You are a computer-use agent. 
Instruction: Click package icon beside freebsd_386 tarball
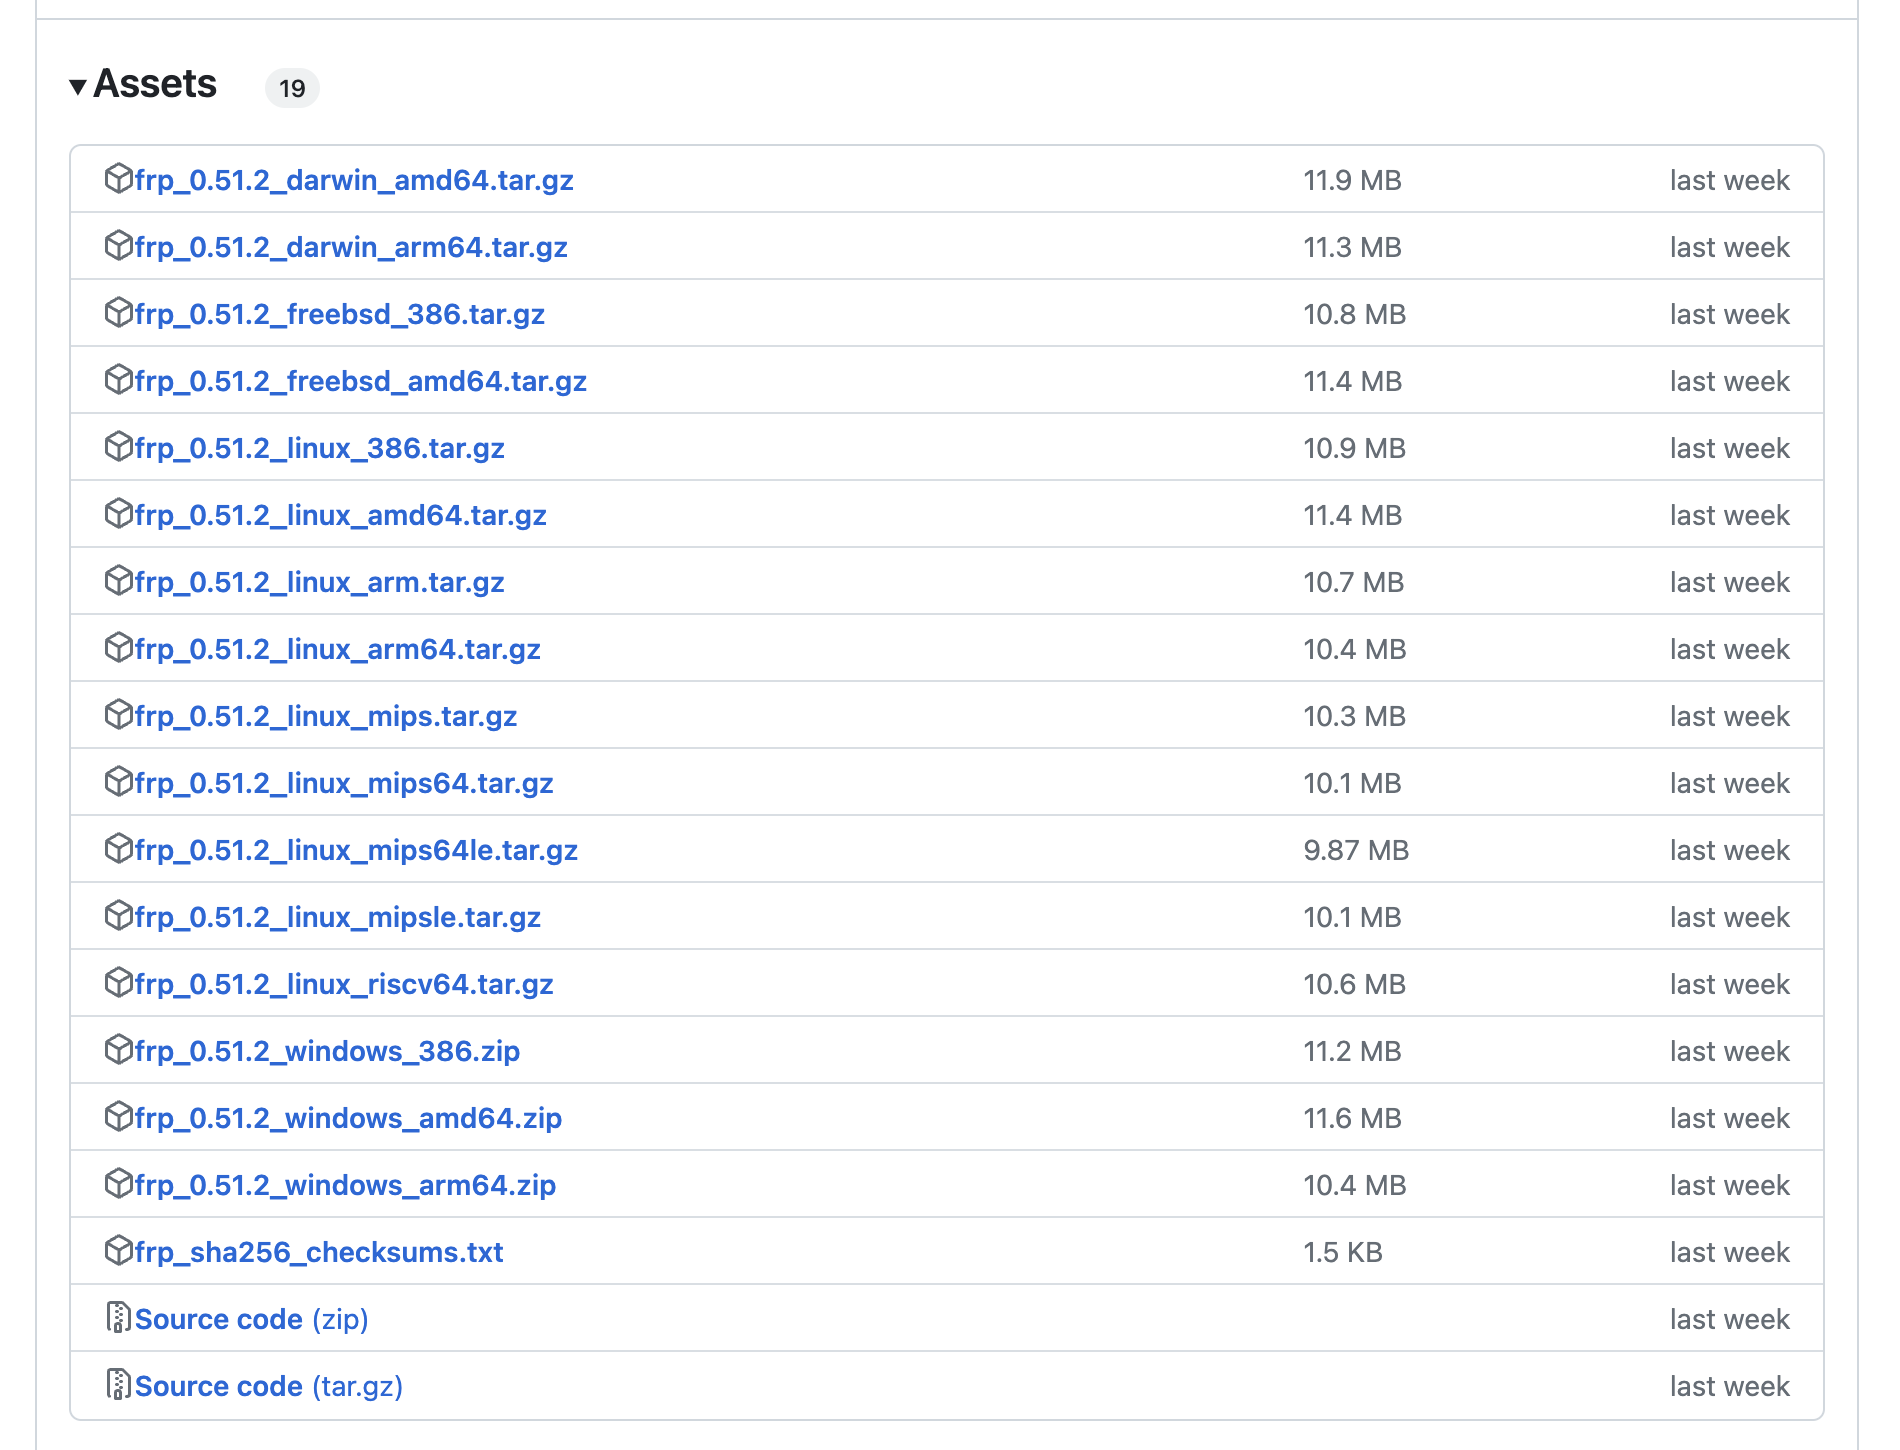(119, 312)
